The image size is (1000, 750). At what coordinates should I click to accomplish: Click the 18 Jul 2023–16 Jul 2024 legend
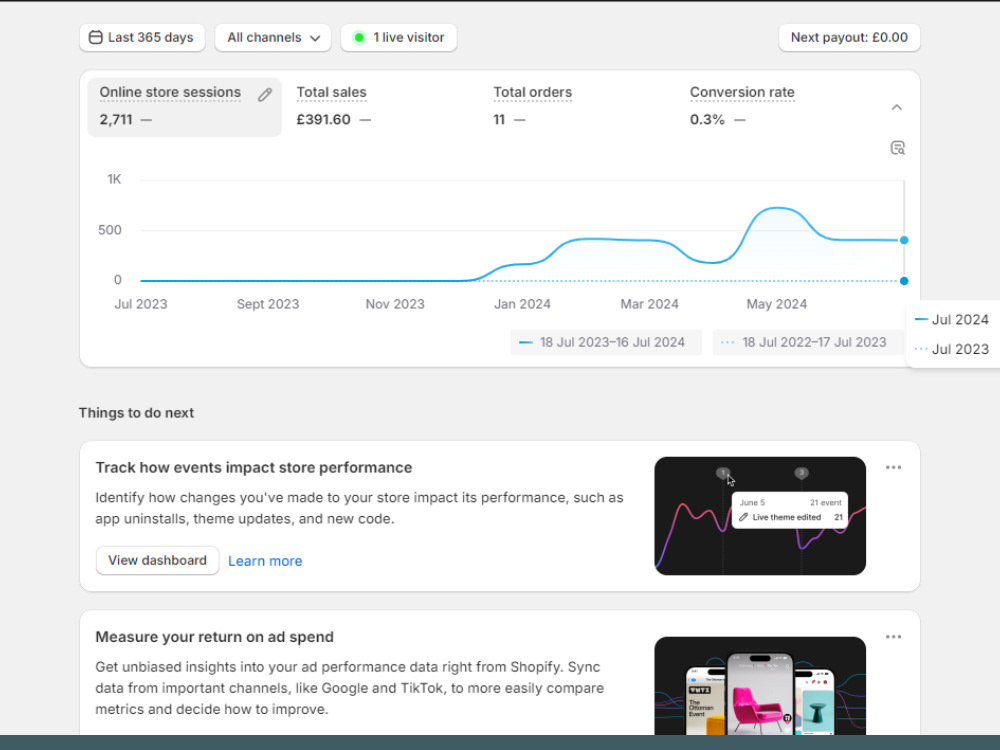click(x=606, y=342)
